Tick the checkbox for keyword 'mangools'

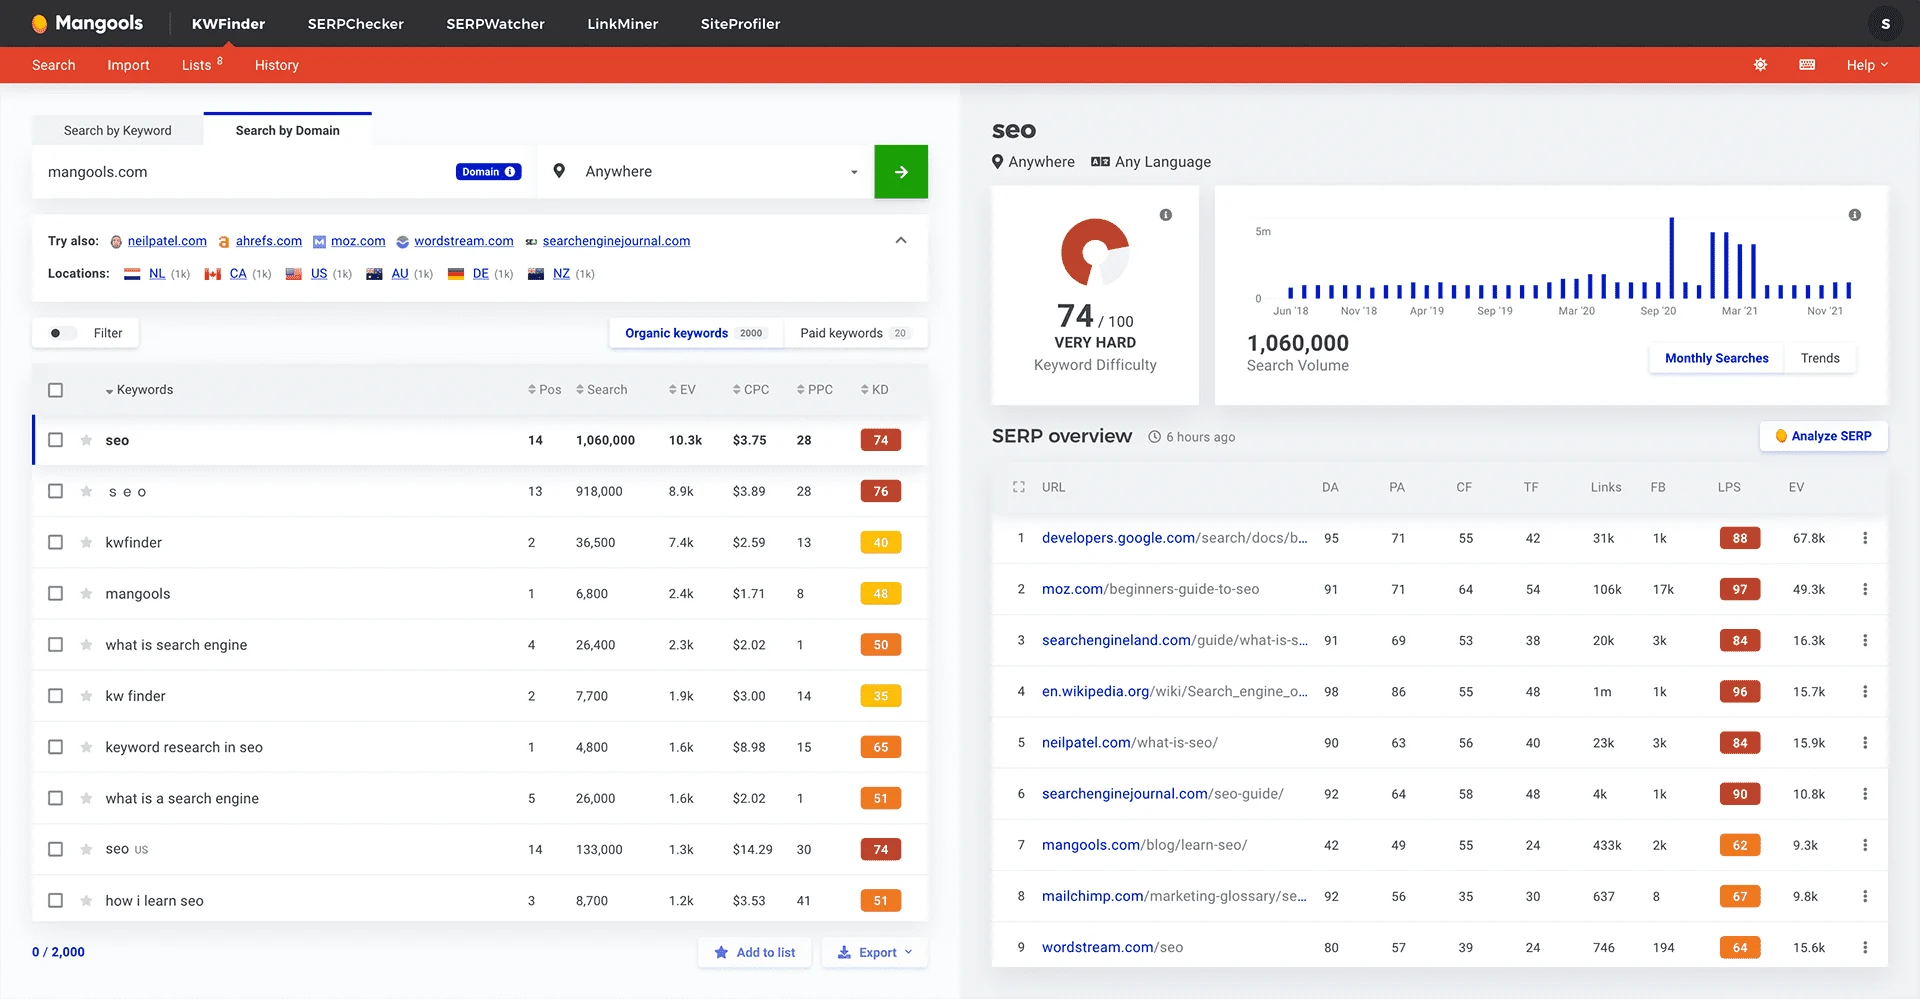tap(55, 593)
